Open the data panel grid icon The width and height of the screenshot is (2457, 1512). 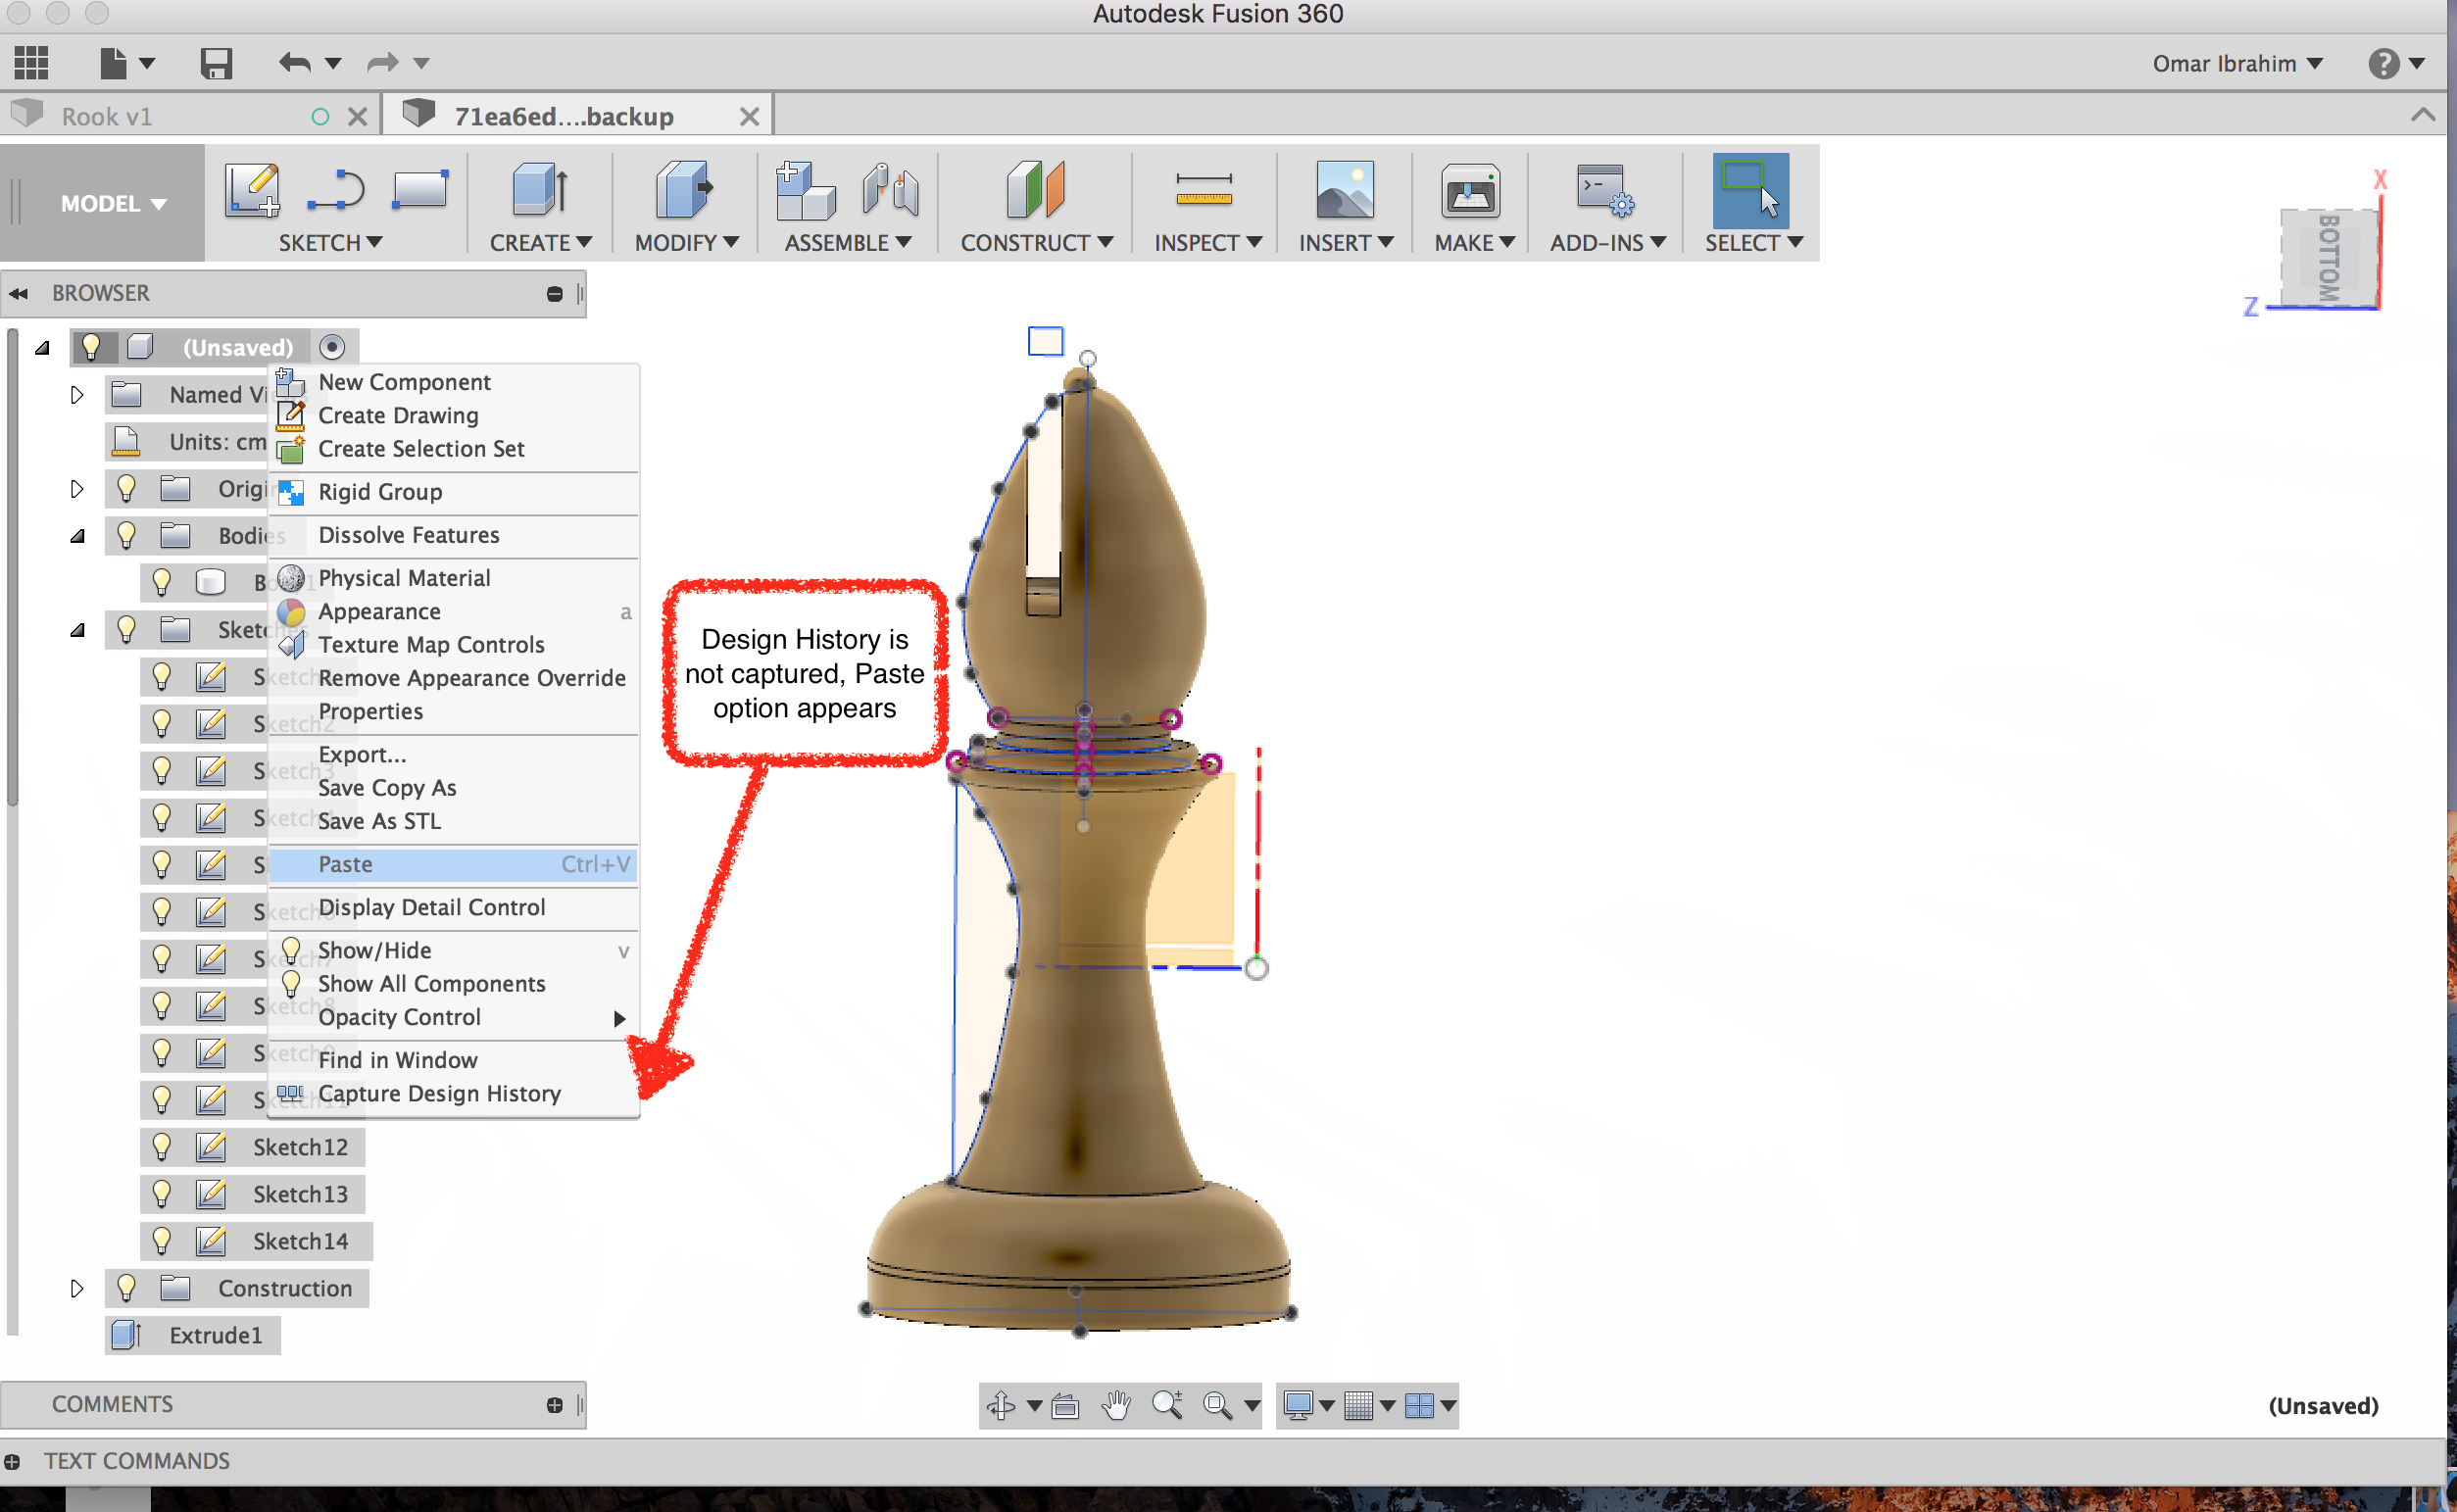(x=31, y=63)
